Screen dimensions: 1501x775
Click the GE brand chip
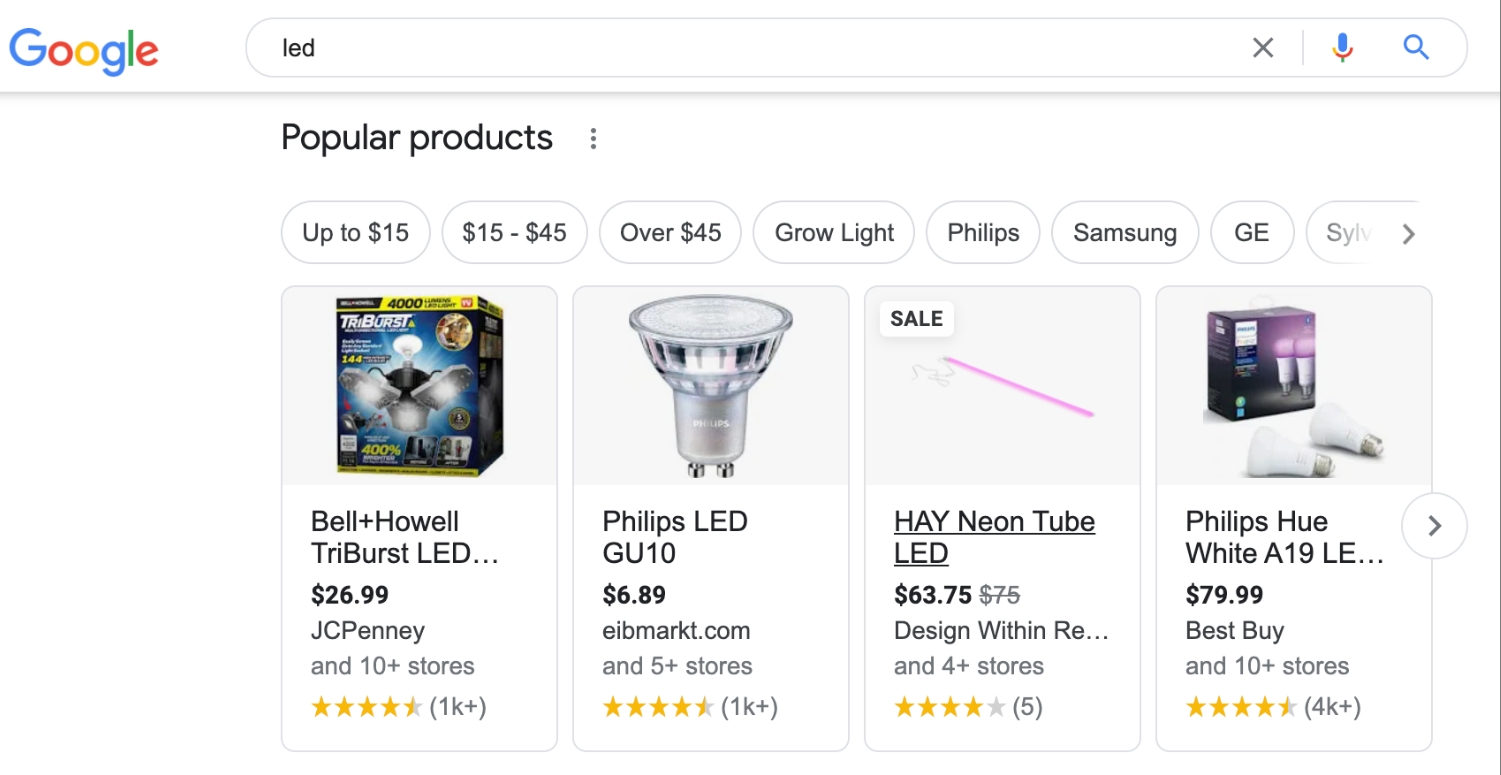(x=1252, y=233)
